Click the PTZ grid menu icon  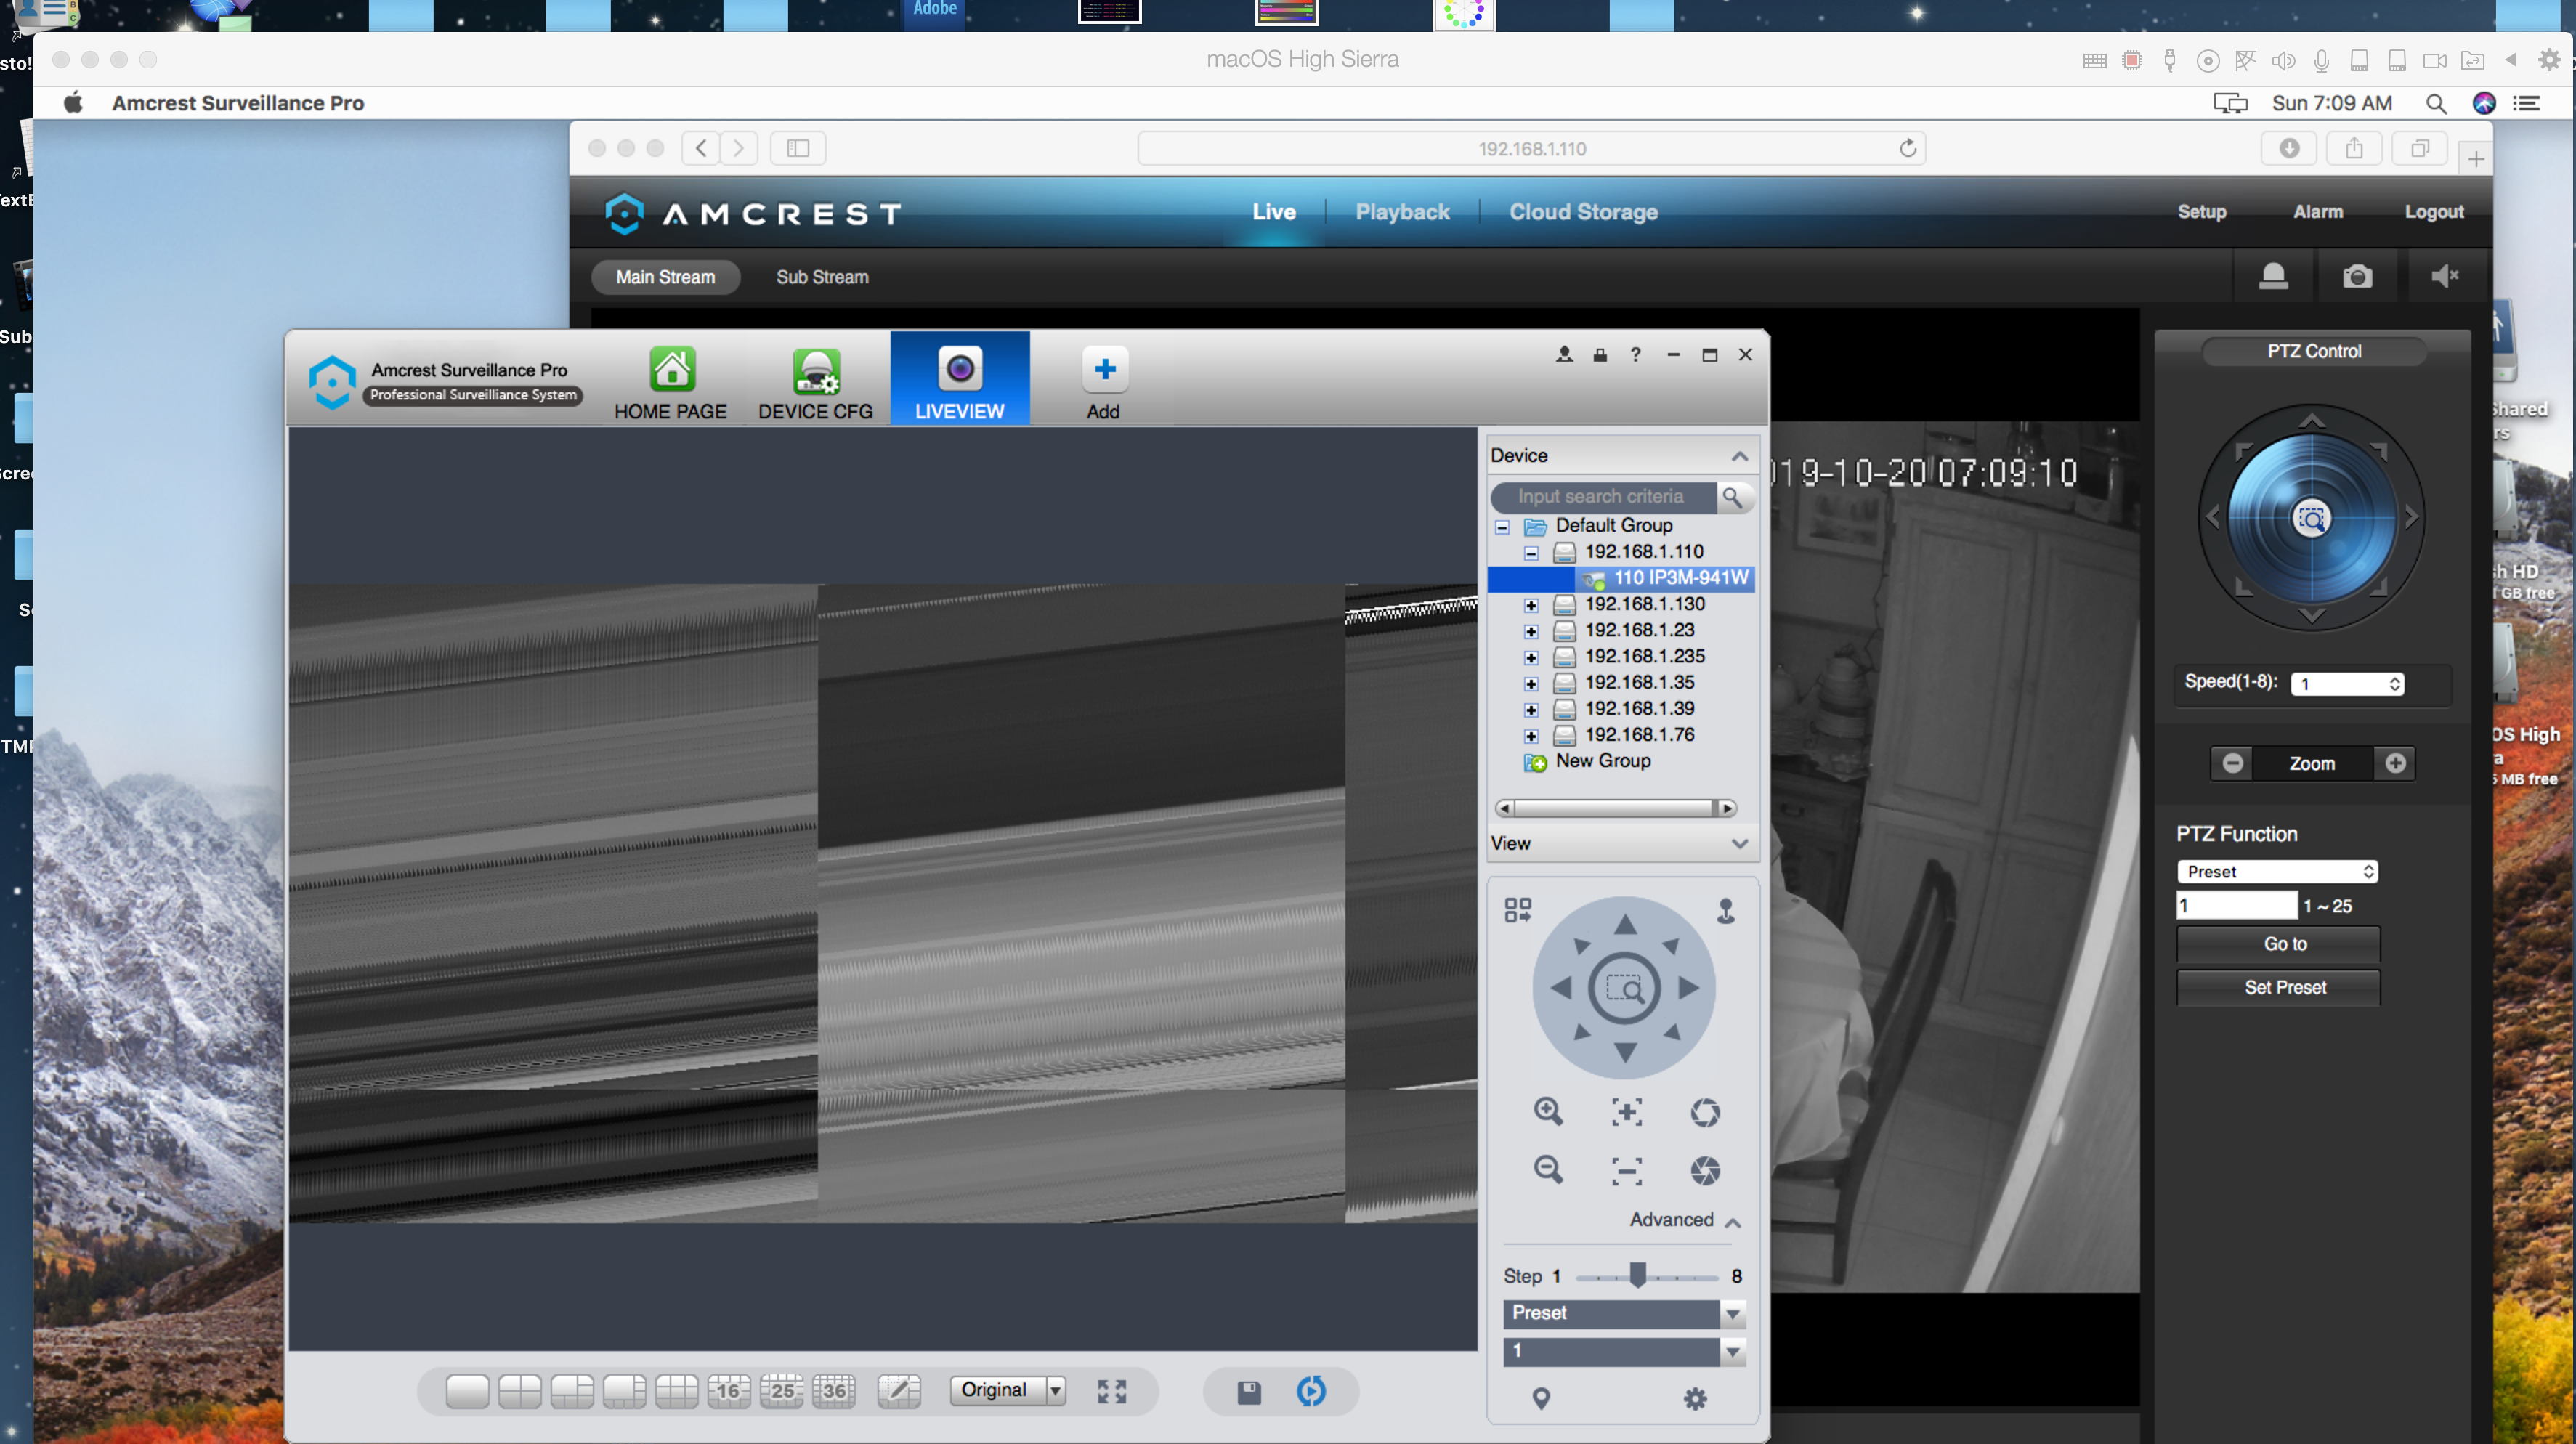click(1517, 910)
